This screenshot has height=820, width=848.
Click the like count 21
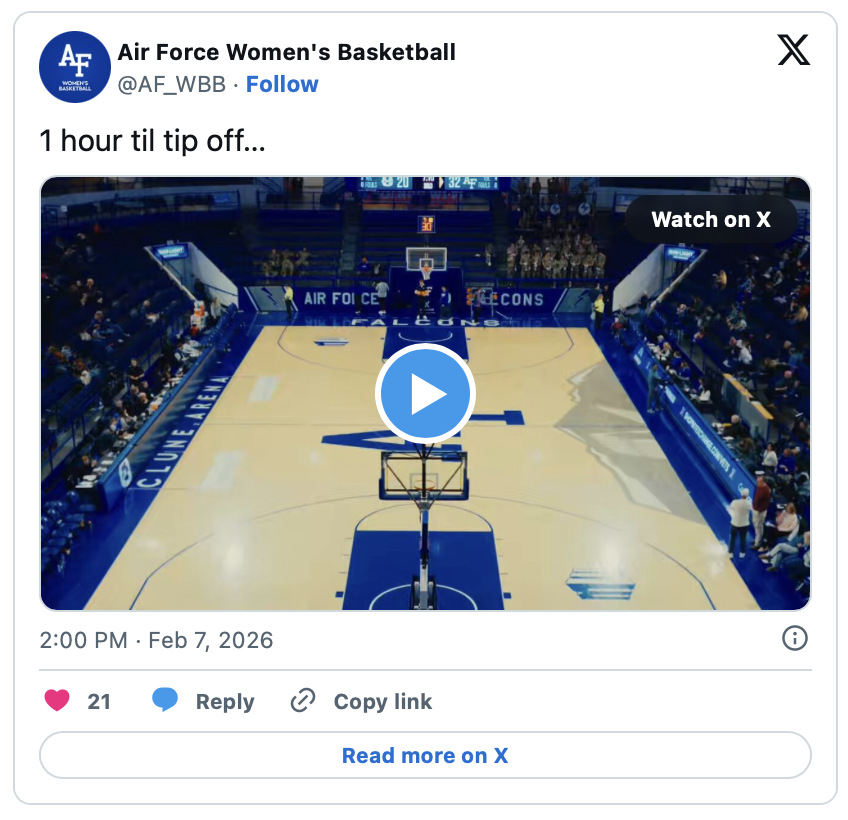coord(99,702)
